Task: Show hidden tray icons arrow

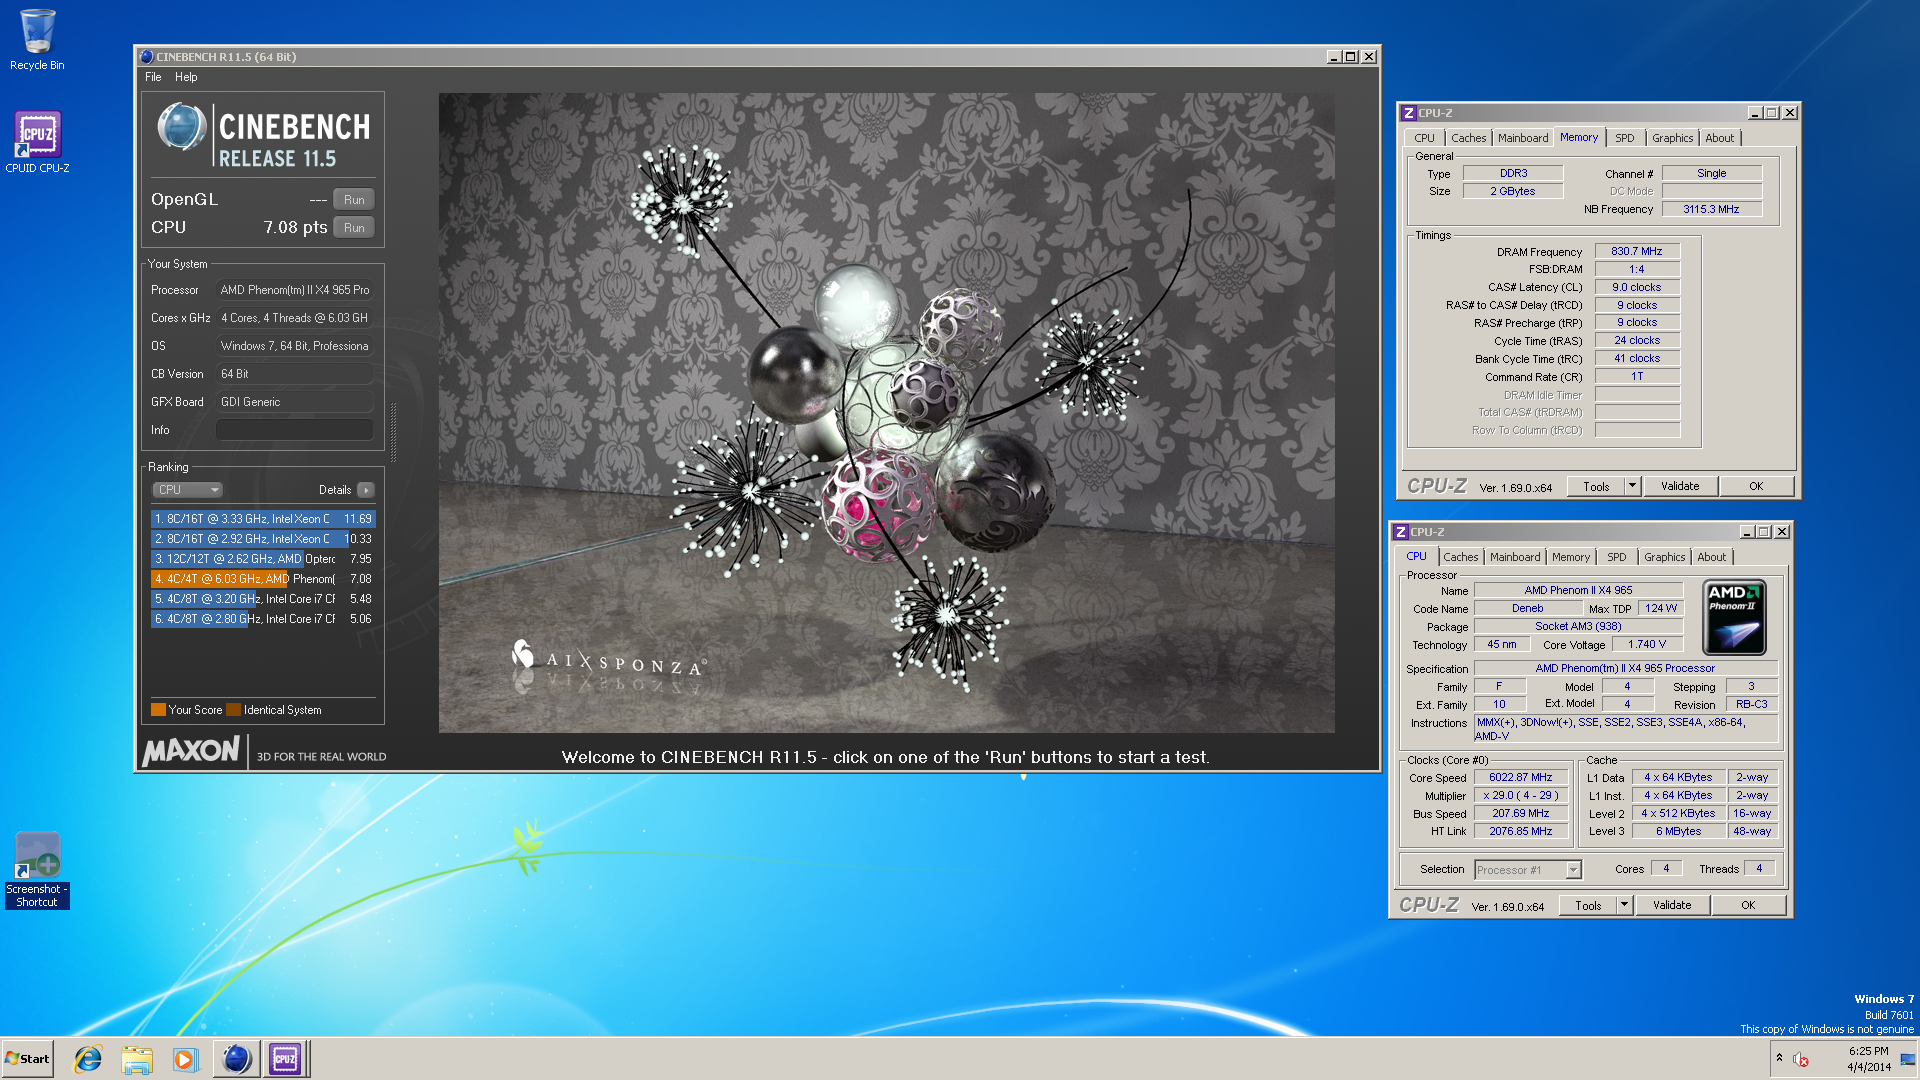Action: point(1779,1058)
